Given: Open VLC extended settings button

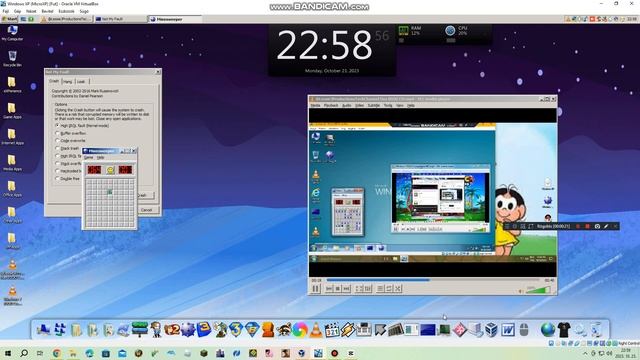Looking at the screenshot, I should click(x=368, y=289).
